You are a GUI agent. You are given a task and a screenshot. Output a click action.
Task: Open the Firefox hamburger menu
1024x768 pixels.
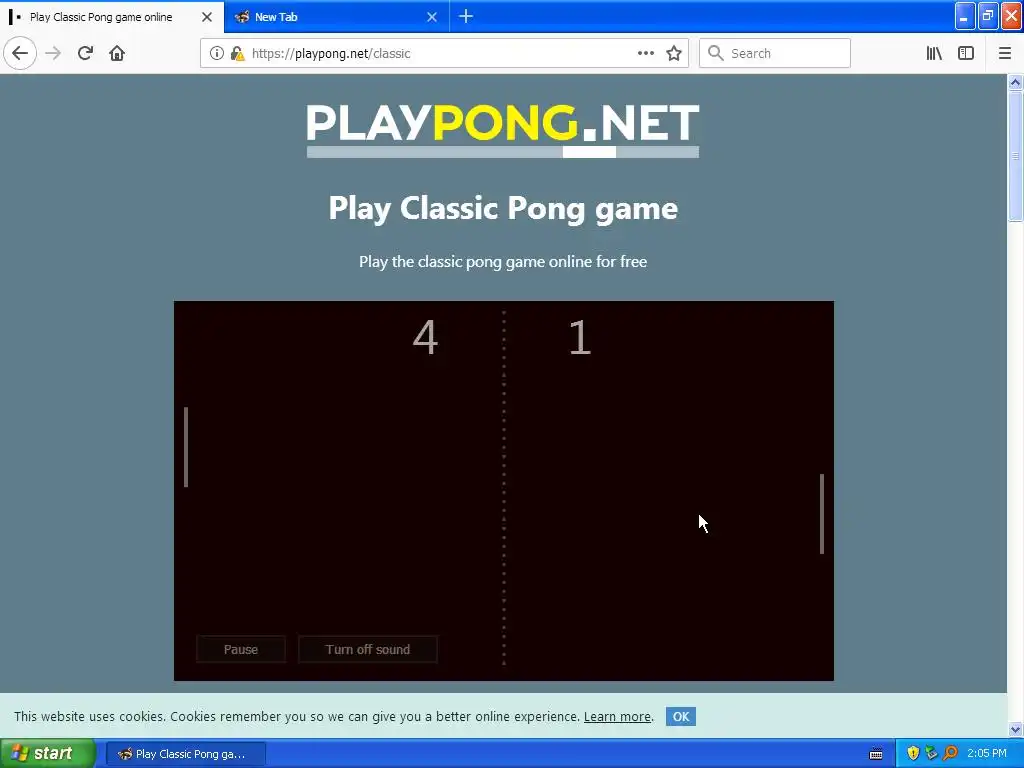click(1004, 53)
